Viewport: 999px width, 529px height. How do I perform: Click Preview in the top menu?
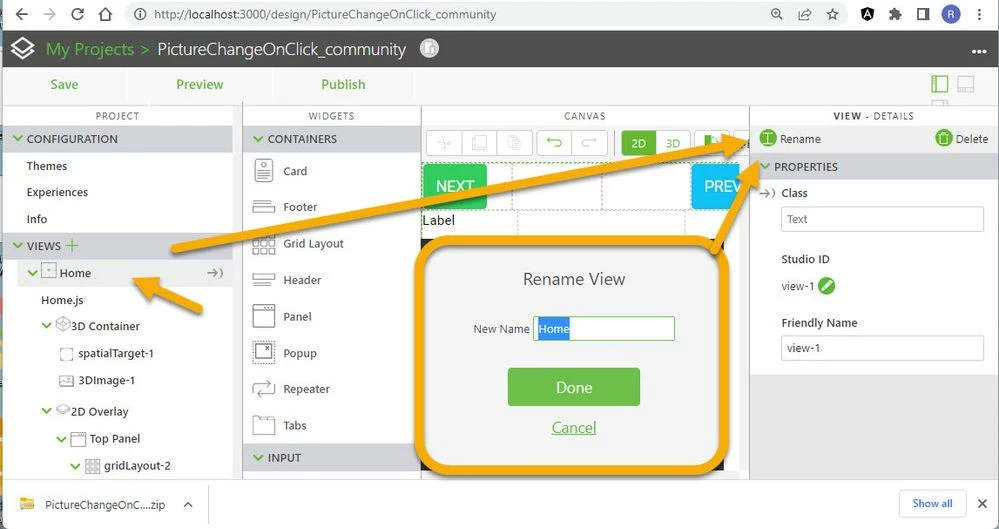(199, 84)
